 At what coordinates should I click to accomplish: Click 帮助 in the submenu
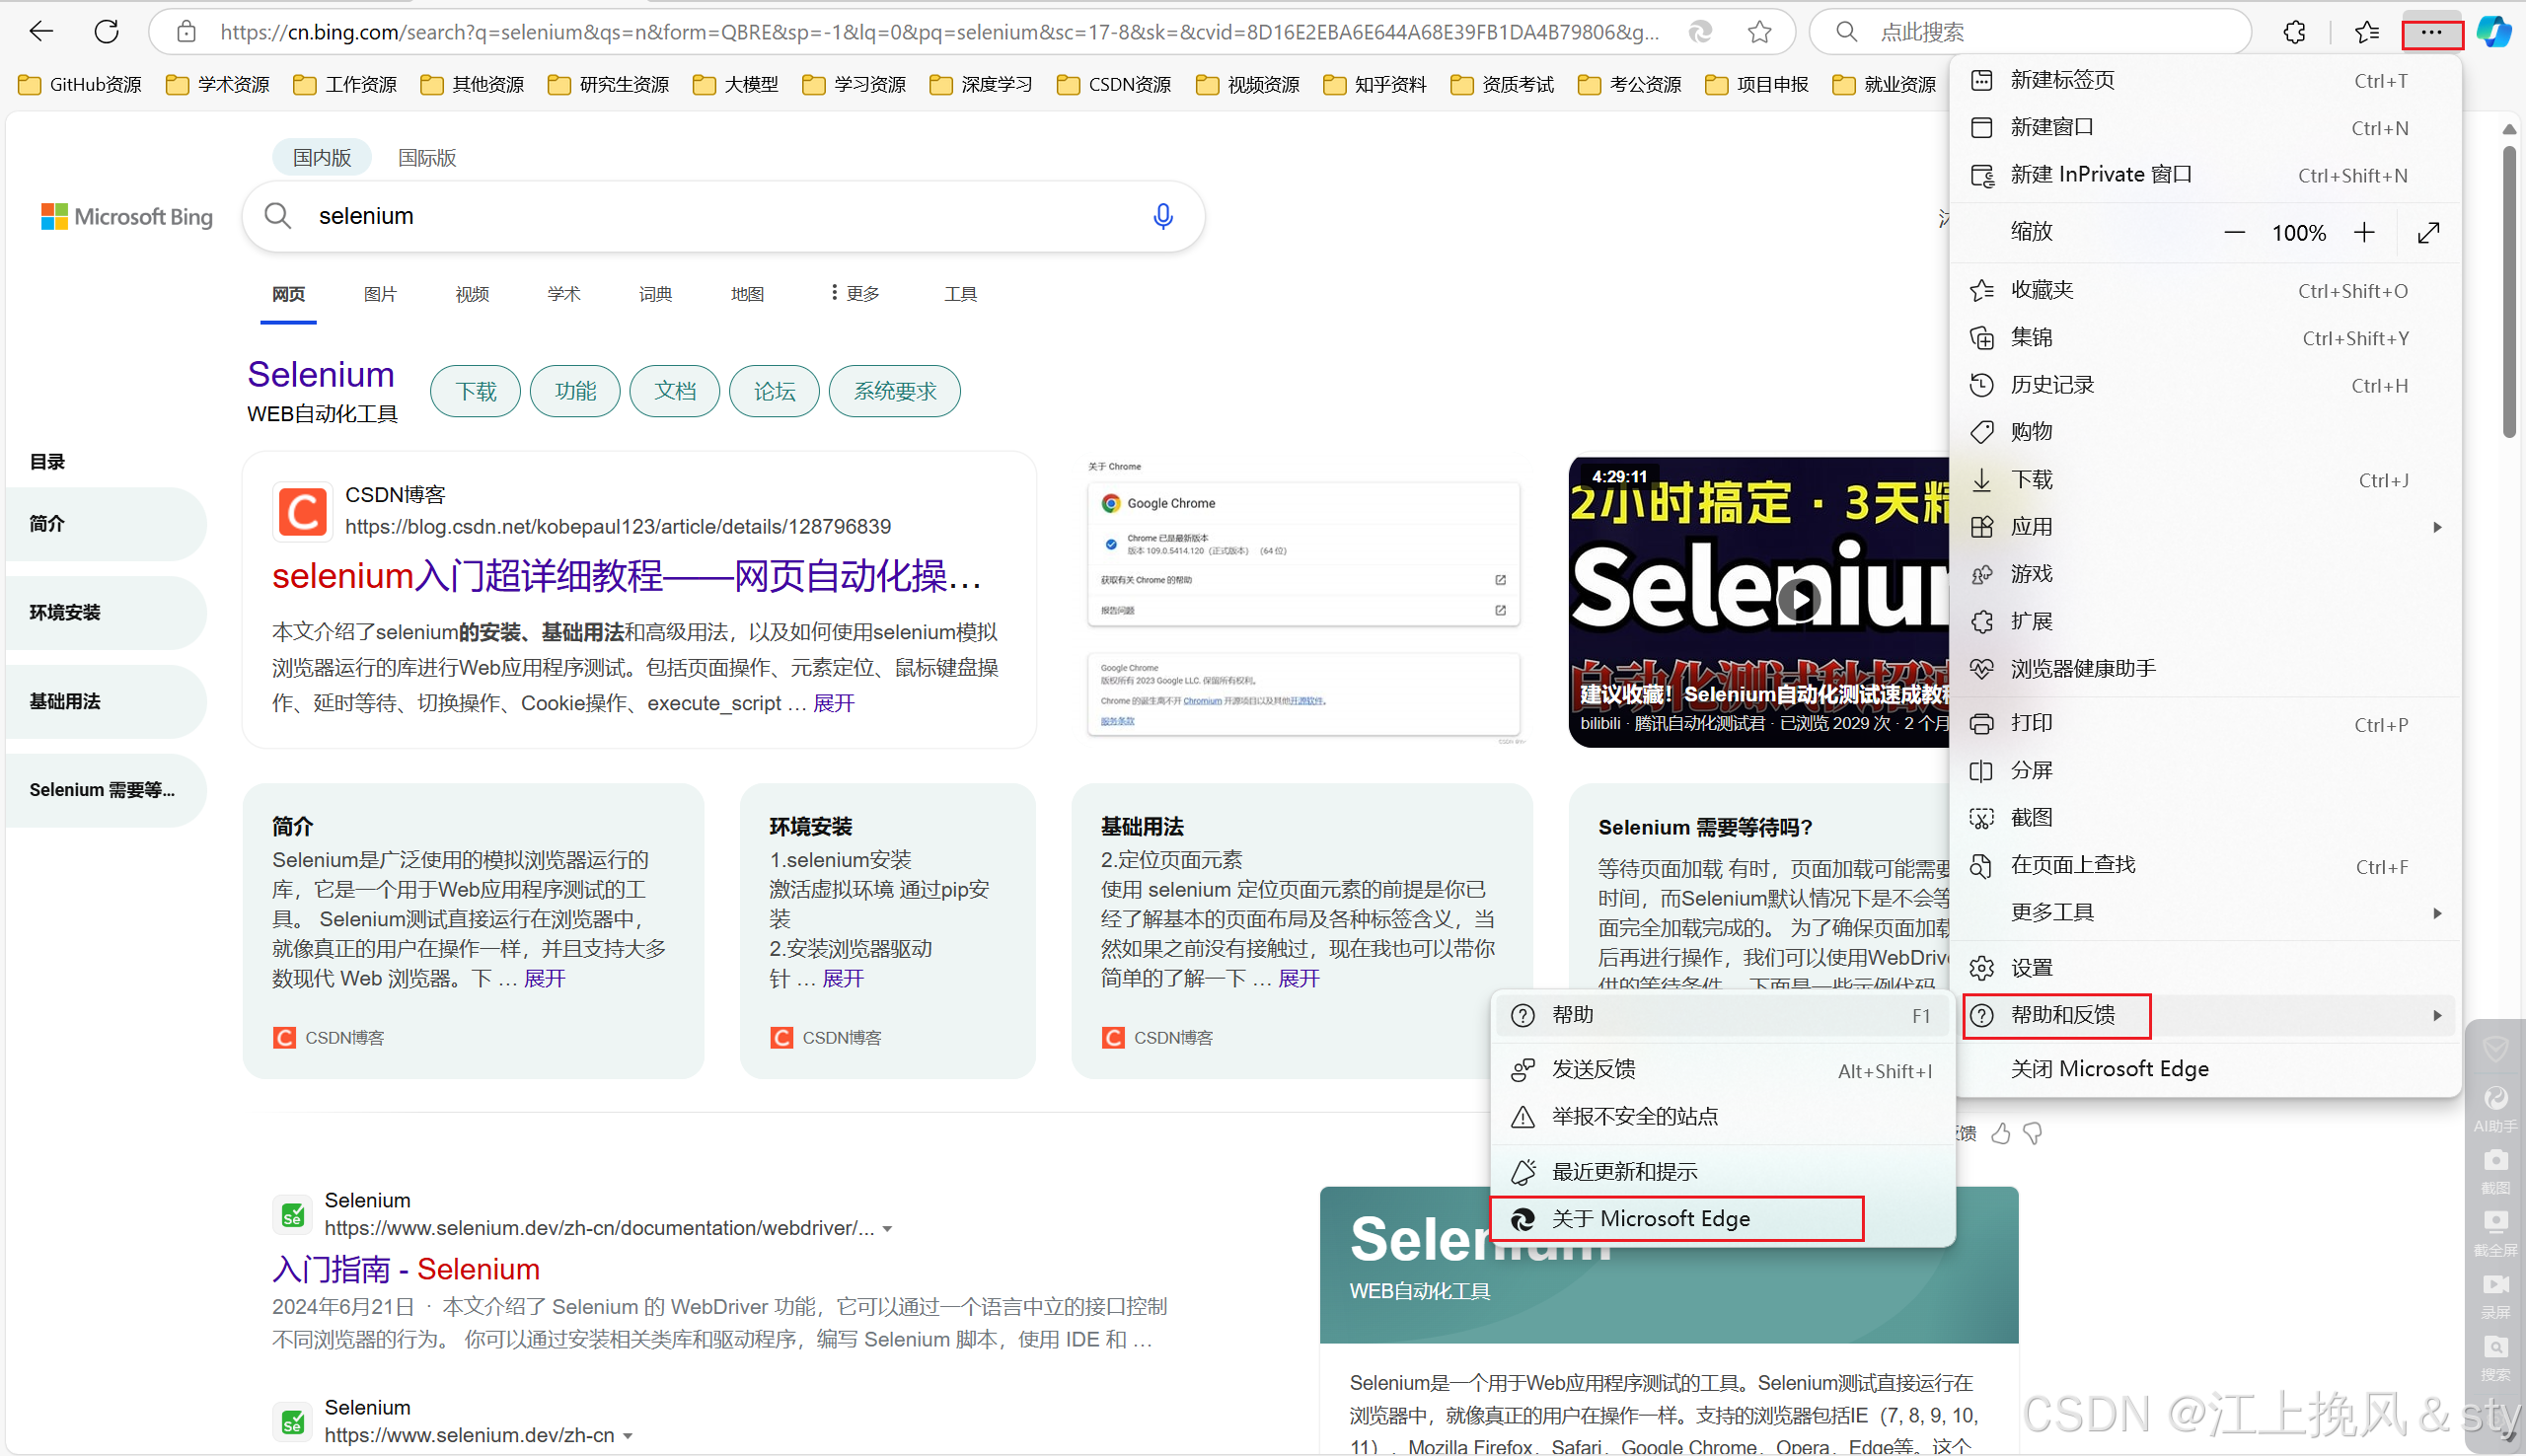[1722, 1016]
